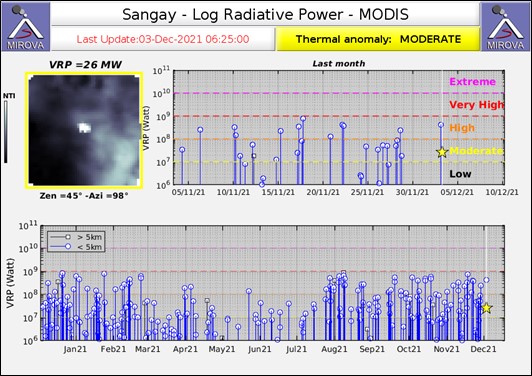Click the Very High threshold label

pos(476,105)
